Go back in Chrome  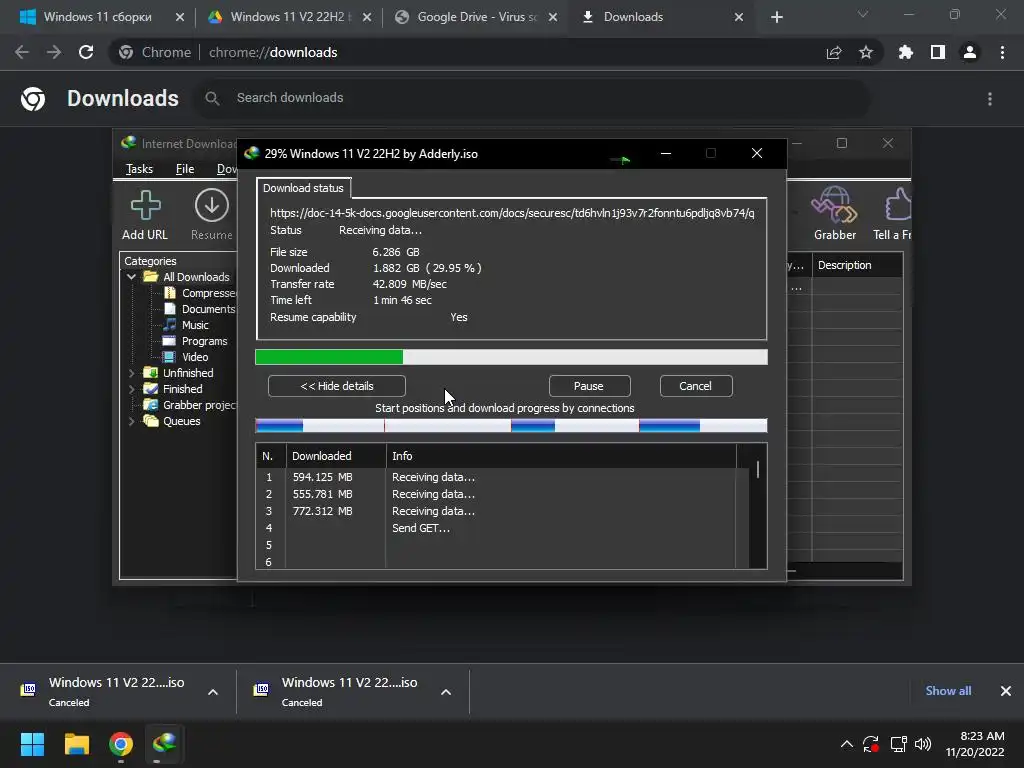pyautogui.click(x=22, y=52)
